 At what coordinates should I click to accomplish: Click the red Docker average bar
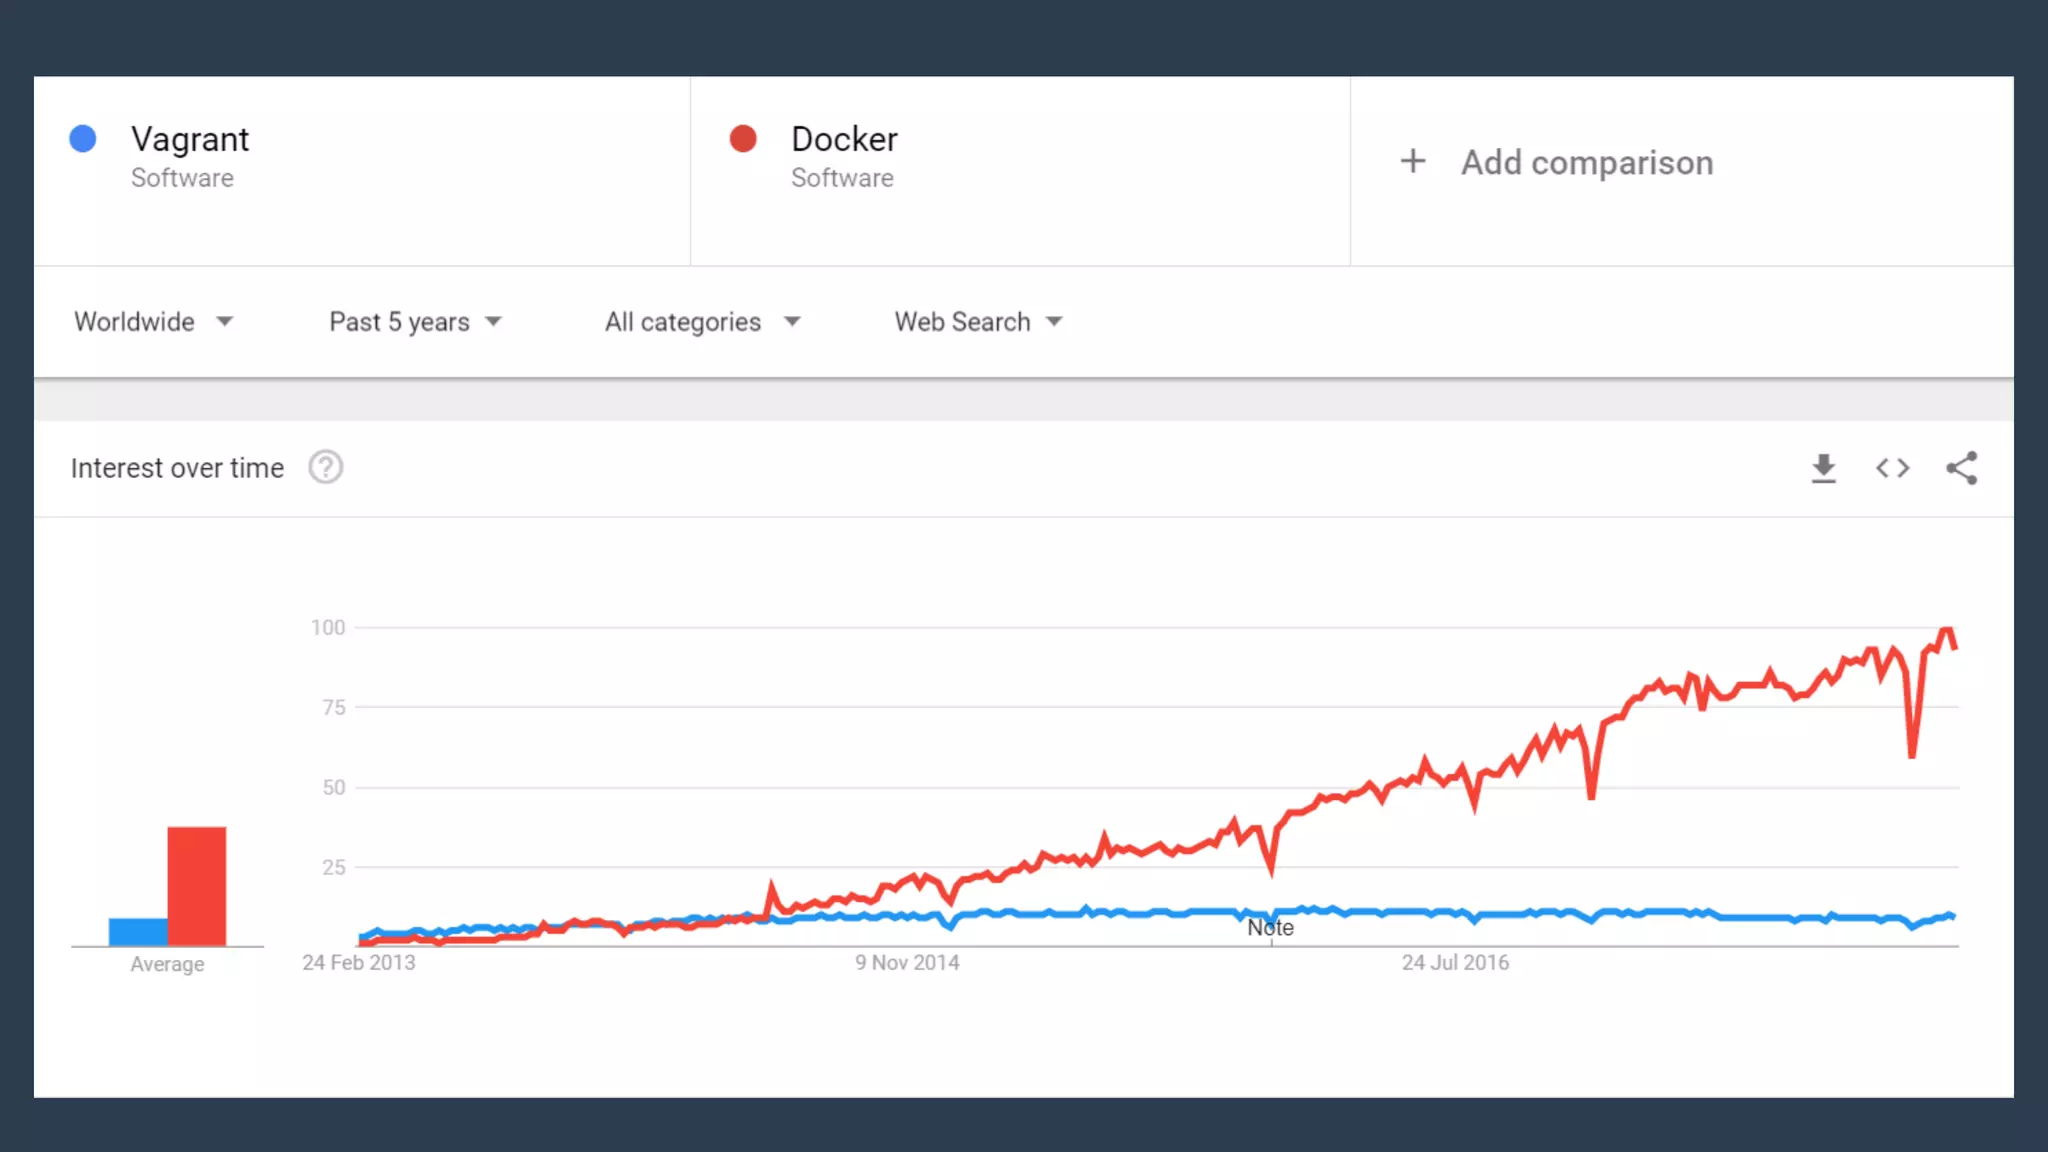[197, 885]
